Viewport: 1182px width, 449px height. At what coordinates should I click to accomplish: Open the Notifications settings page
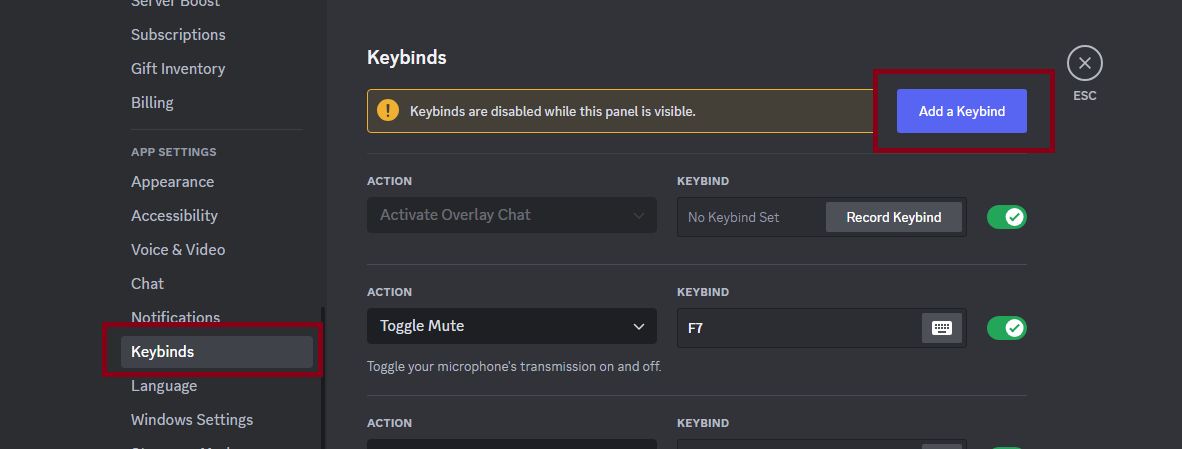coord(175,318)
